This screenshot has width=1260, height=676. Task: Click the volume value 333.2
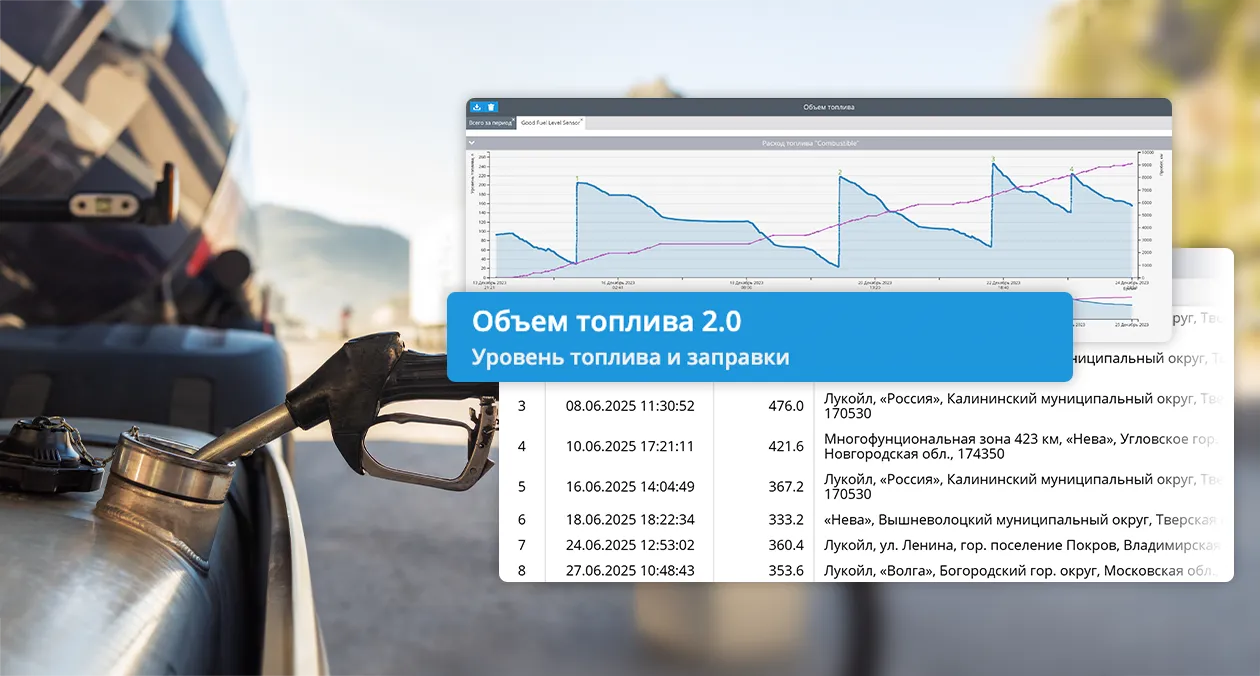click(786, 519)
